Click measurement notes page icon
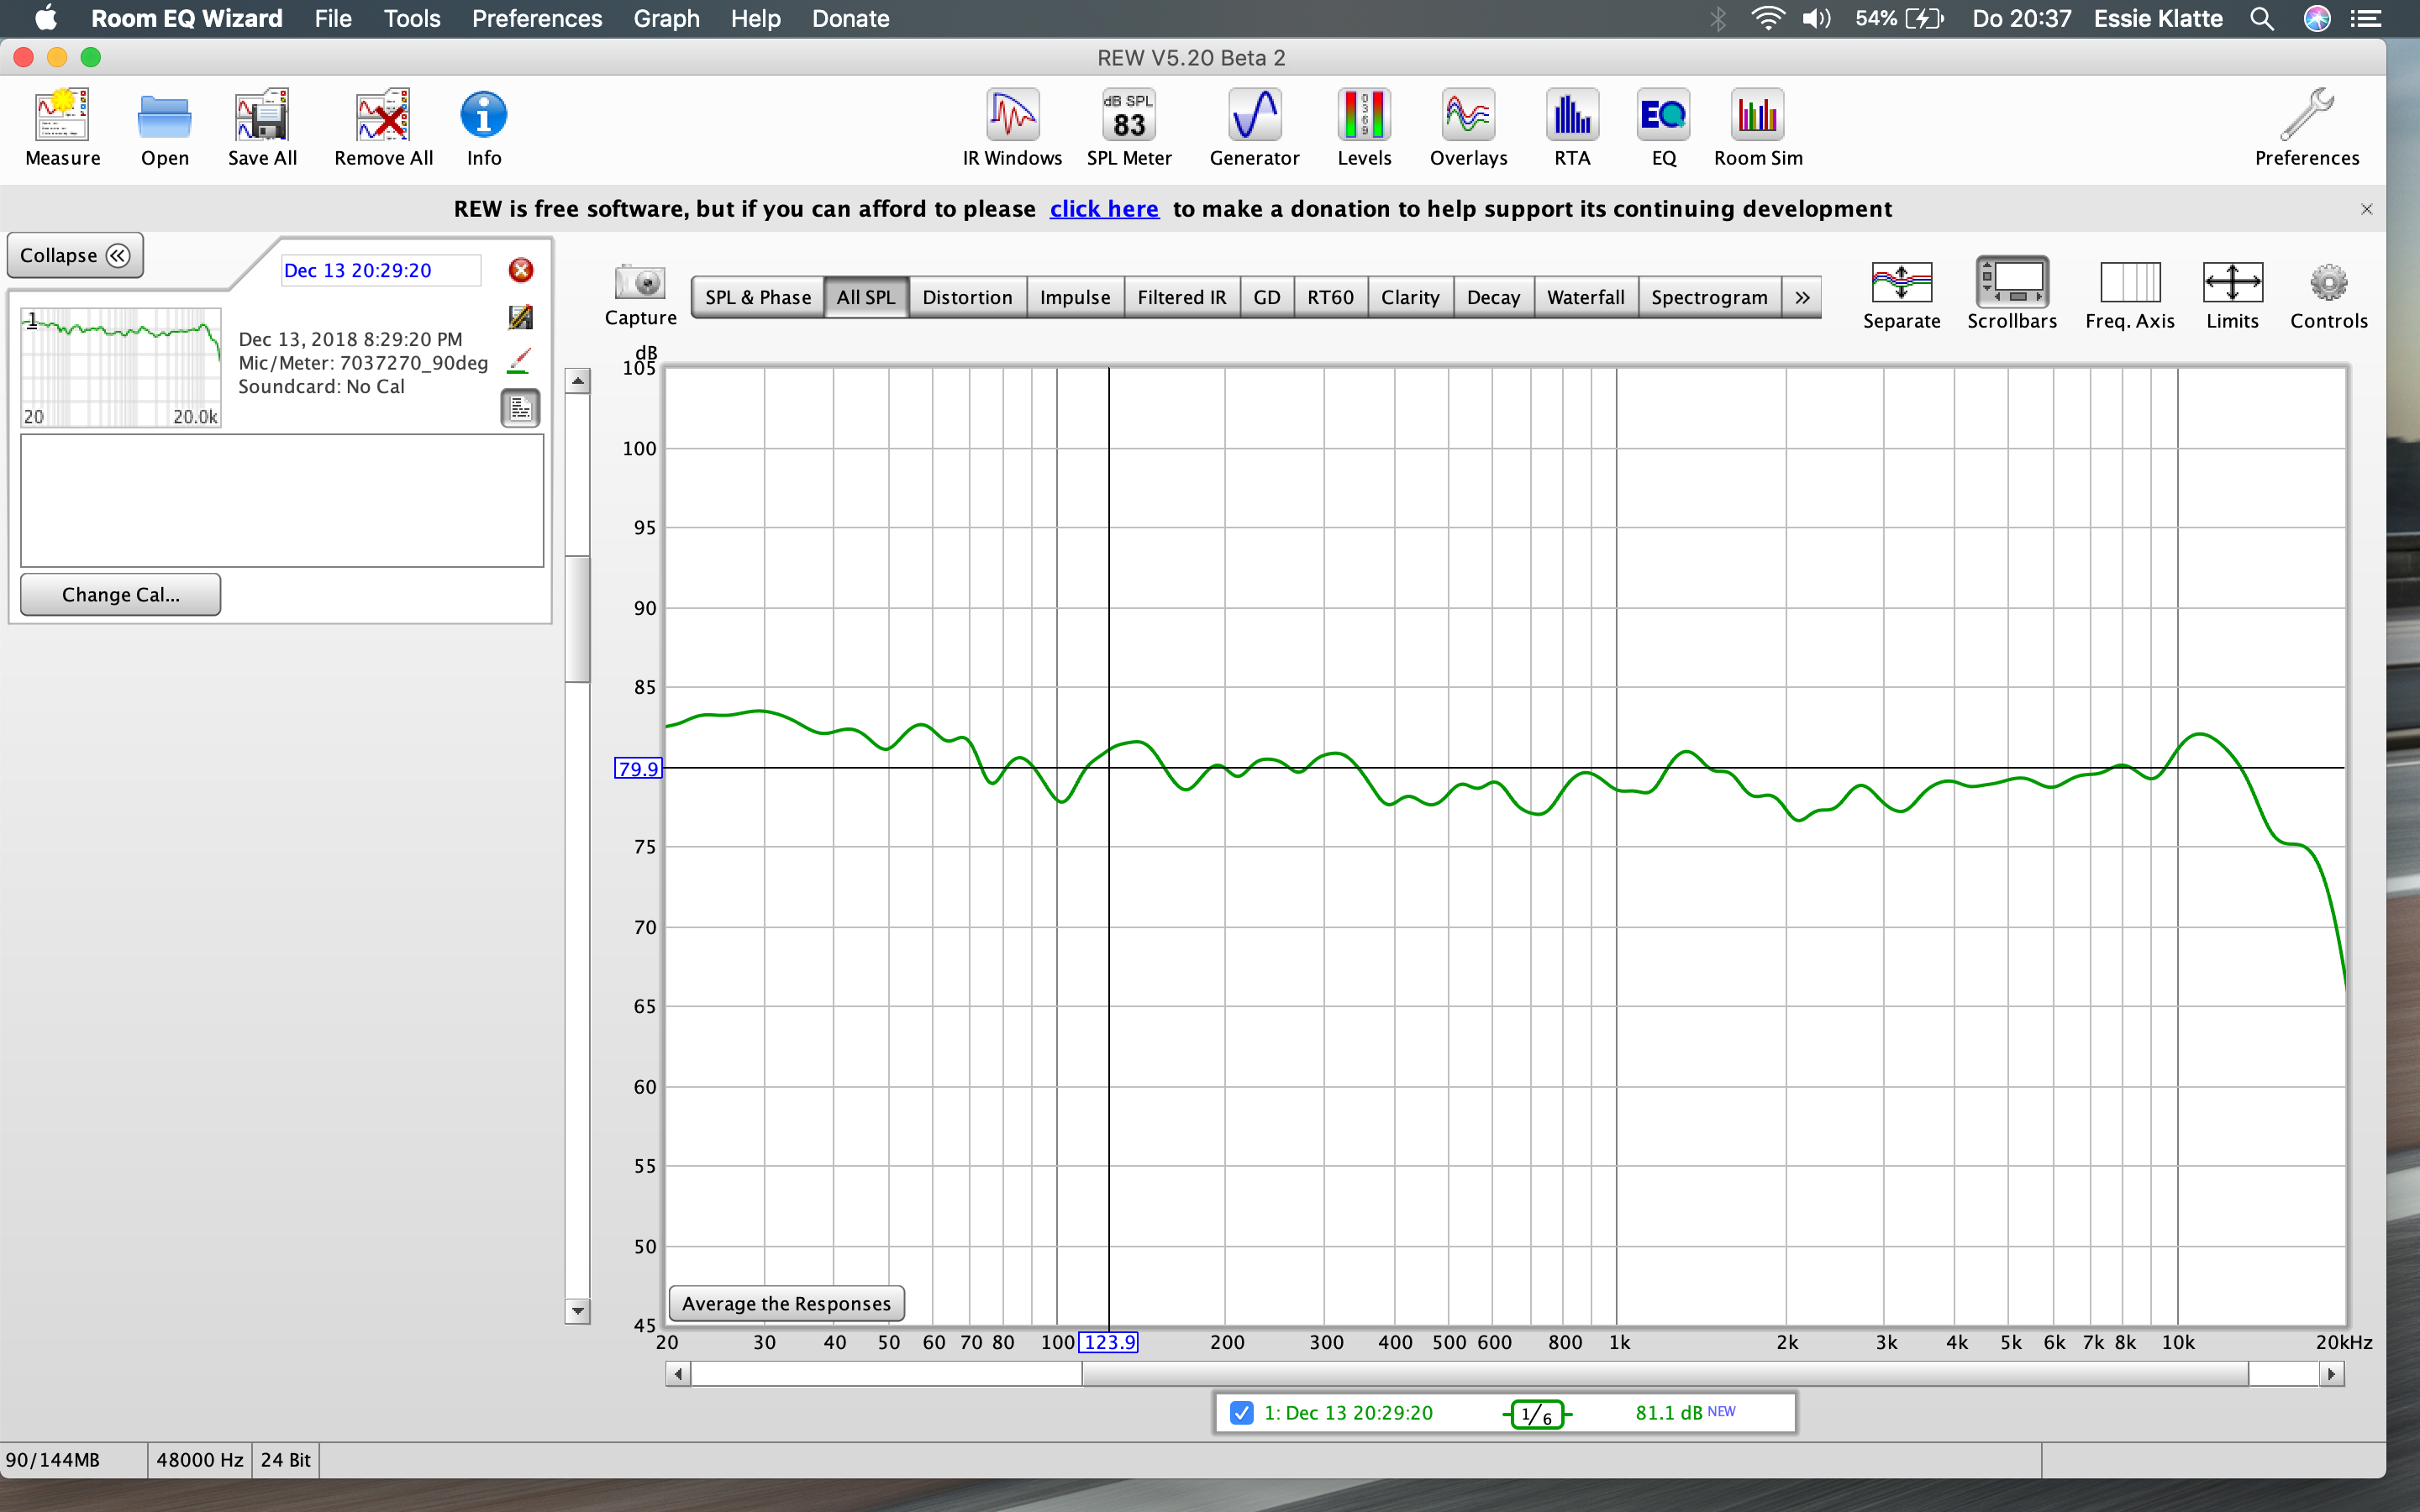The height and width of the screenshot is (1512, 2420). (520, 408)
